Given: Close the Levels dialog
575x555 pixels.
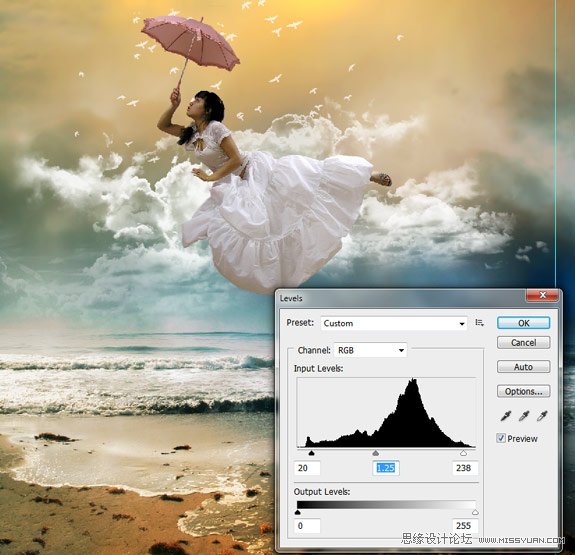Looking at the screenshot, I should pyautogui.click(x=543, y=295).
